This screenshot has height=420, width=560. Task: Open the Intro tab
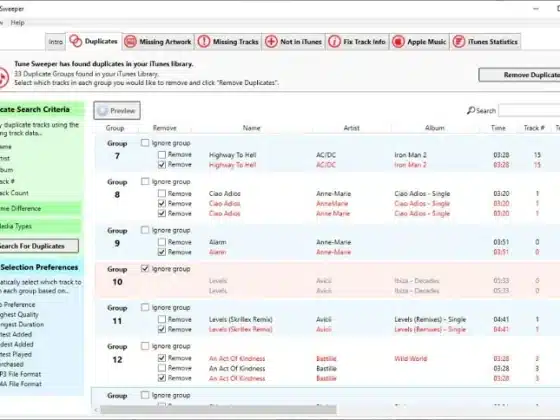(x=55, y=42)
